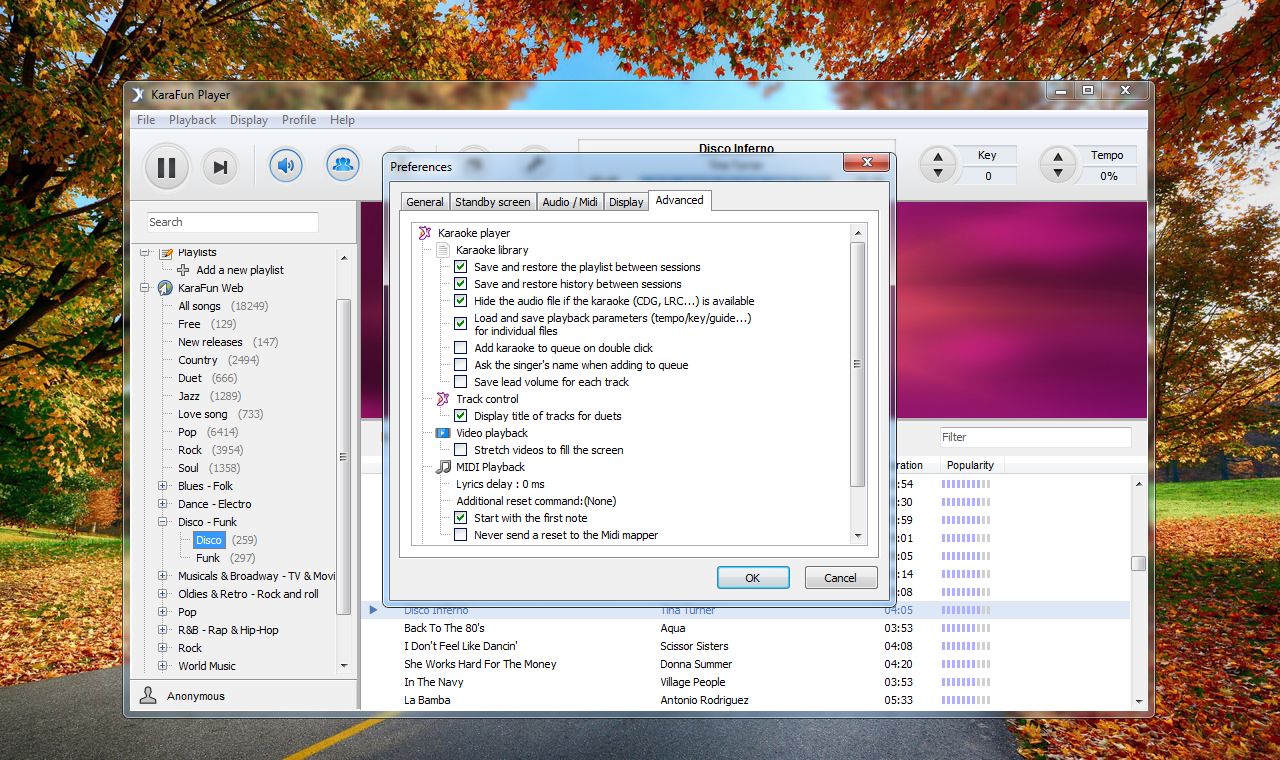Screen dimensions: 1280x760
Task: Click the Track control icon
Action: (x=443, y=399)
